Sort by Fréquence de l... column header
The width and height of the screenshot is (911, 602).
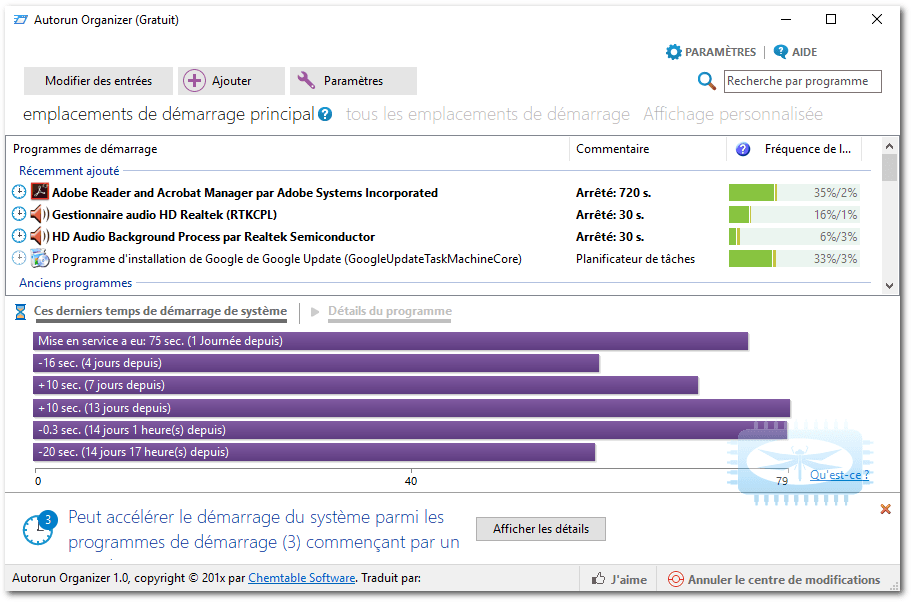(x=808, y=149)
